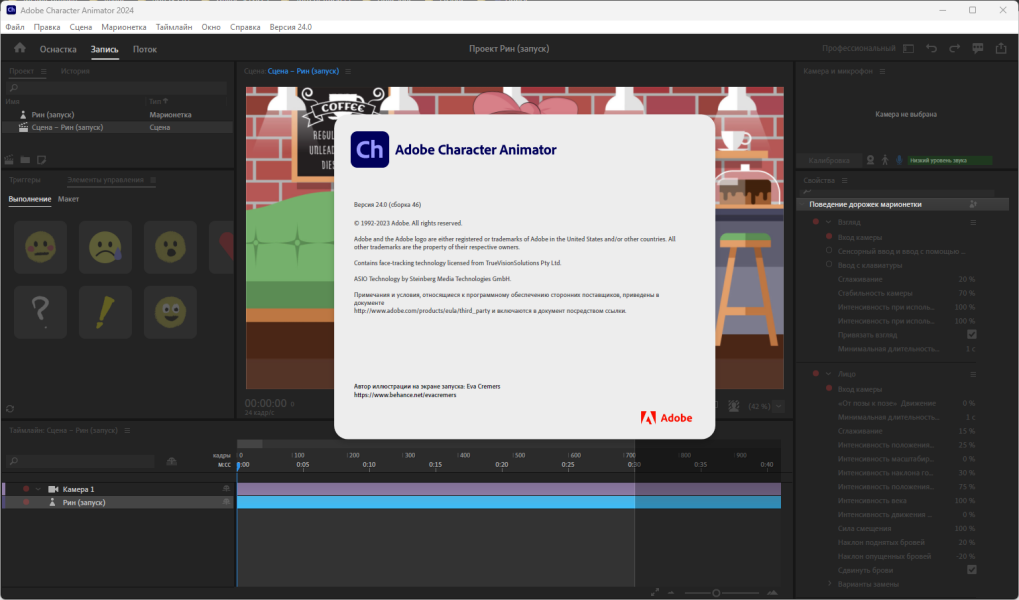Open the Лицо behavior menu icon
The height and width of the screenshot is (600, 1019).
coord(973,374)
